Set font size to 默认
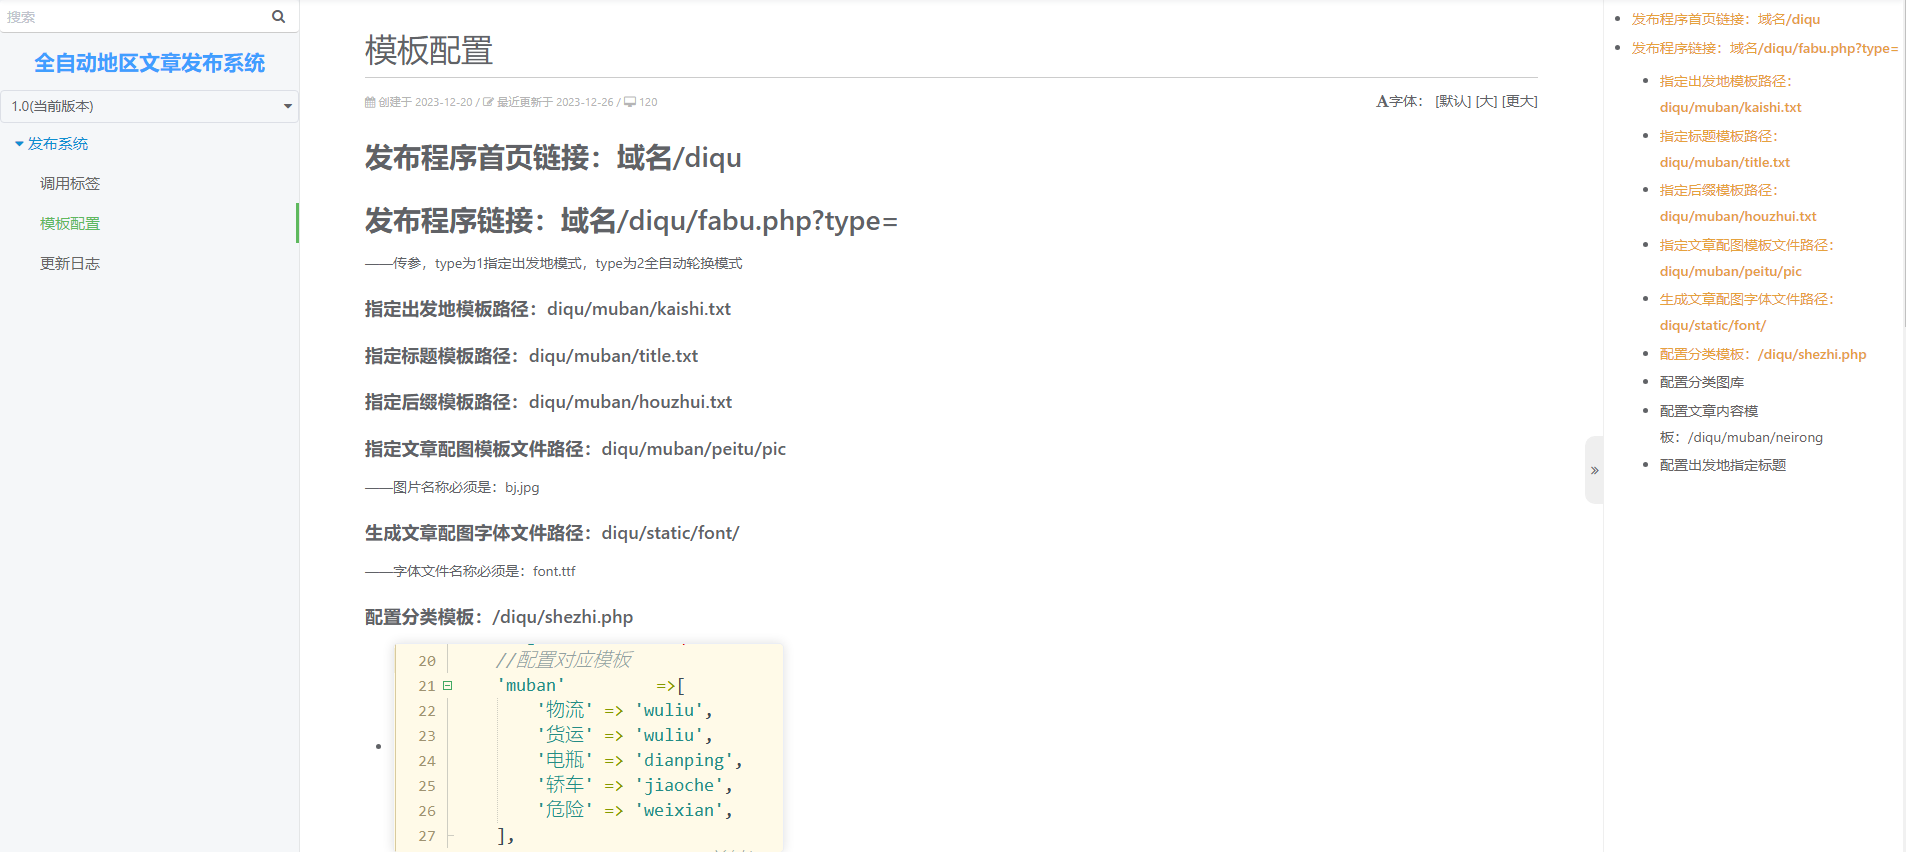The width and height of the screenshot is (1906, 852). pyautogui.click(x=1452, y=101)
